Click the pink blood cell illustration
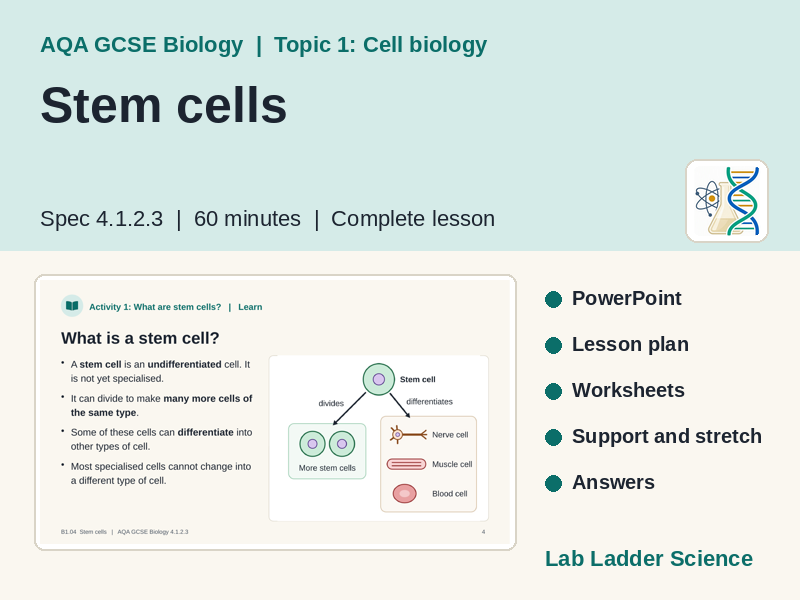This screenshot has height=600, width=800. (405, 493)
